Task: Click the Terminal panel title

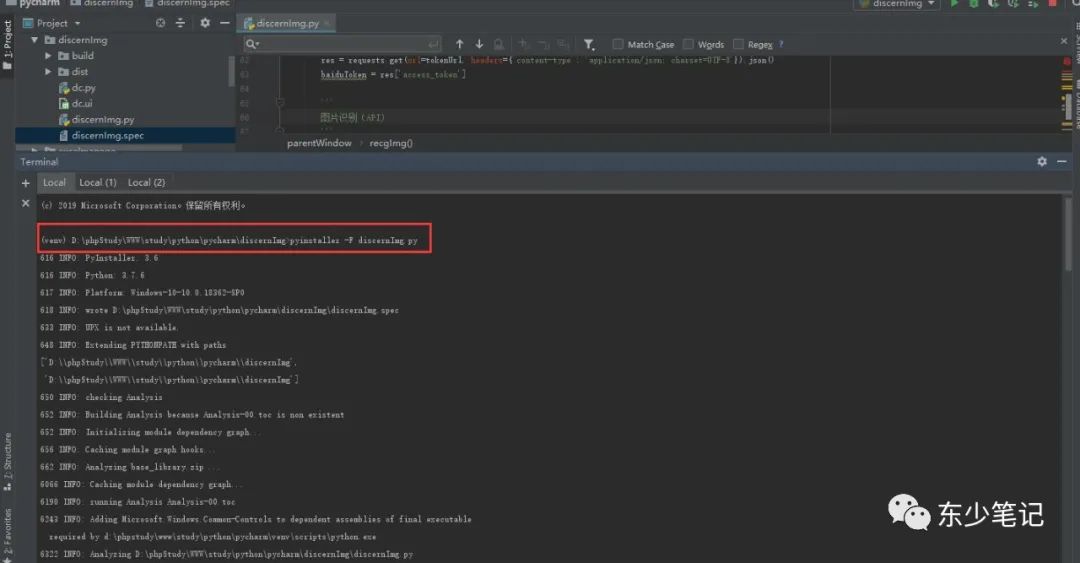Action: 39,162
